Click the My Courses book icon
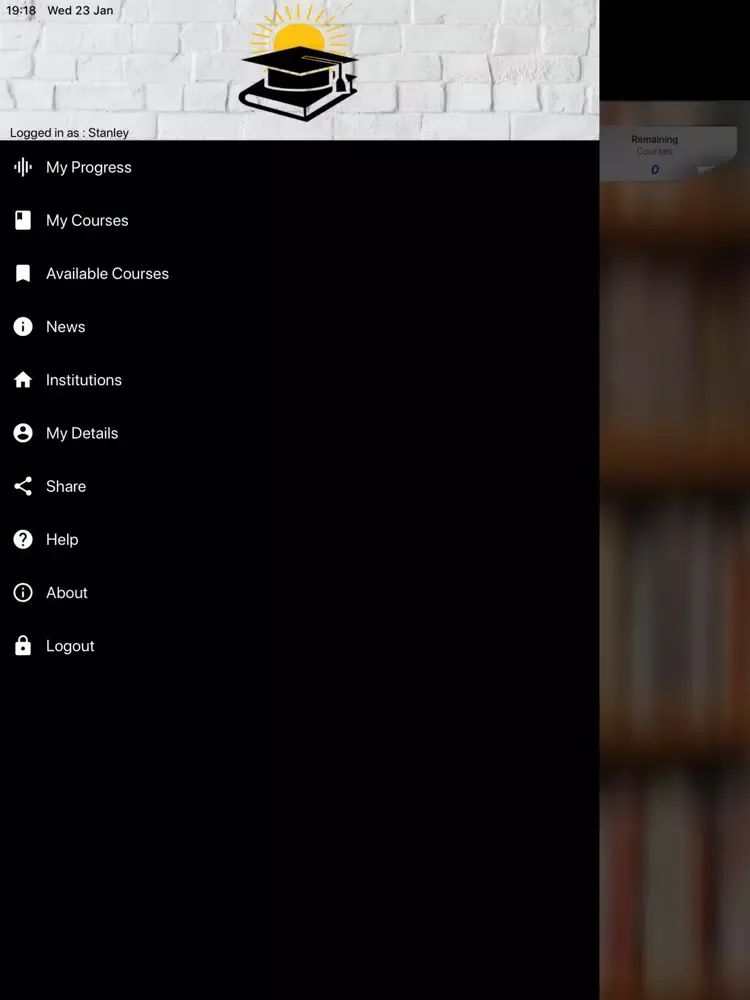 pyautogui.click(x=23, y=220)
